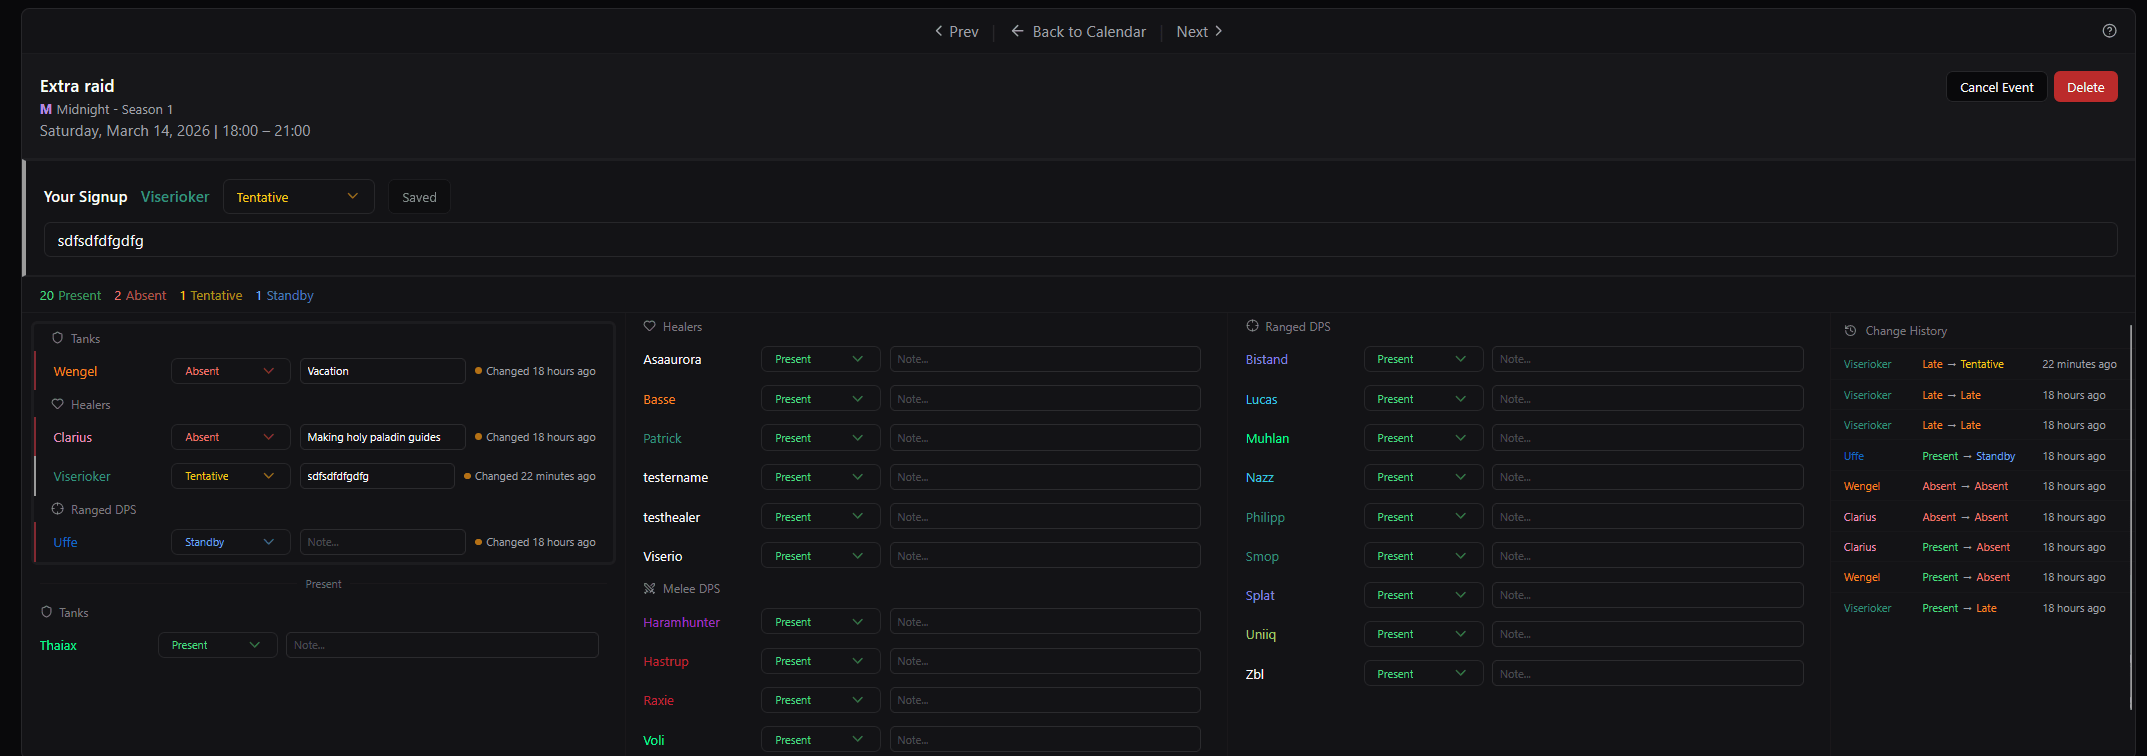Open Nazz's Present status dropdown

(x=1423, y=477)
